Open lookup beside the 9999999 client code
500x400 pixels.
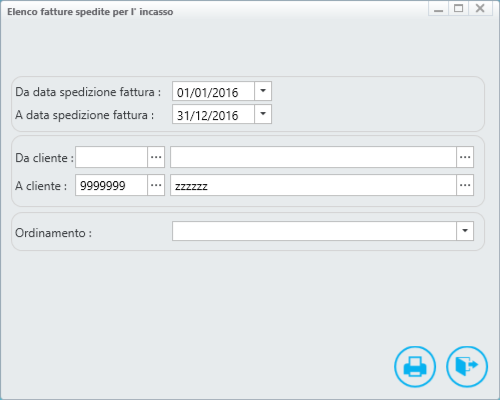[156, 185]
